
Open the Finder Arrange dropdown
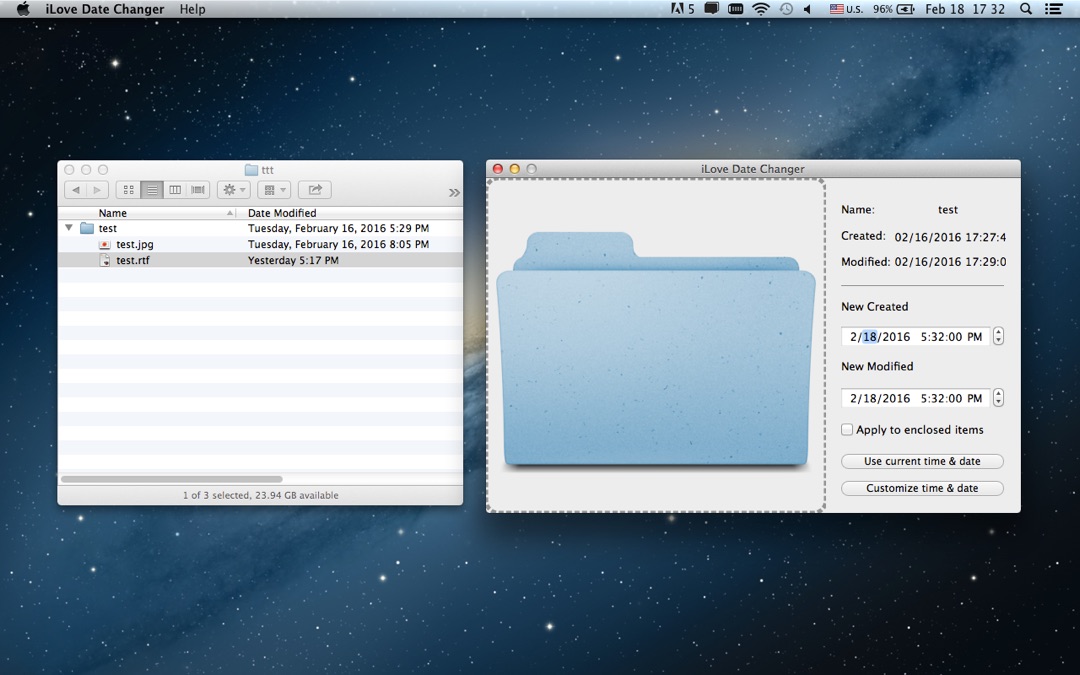pyautogui.click(x=273, y=190)
